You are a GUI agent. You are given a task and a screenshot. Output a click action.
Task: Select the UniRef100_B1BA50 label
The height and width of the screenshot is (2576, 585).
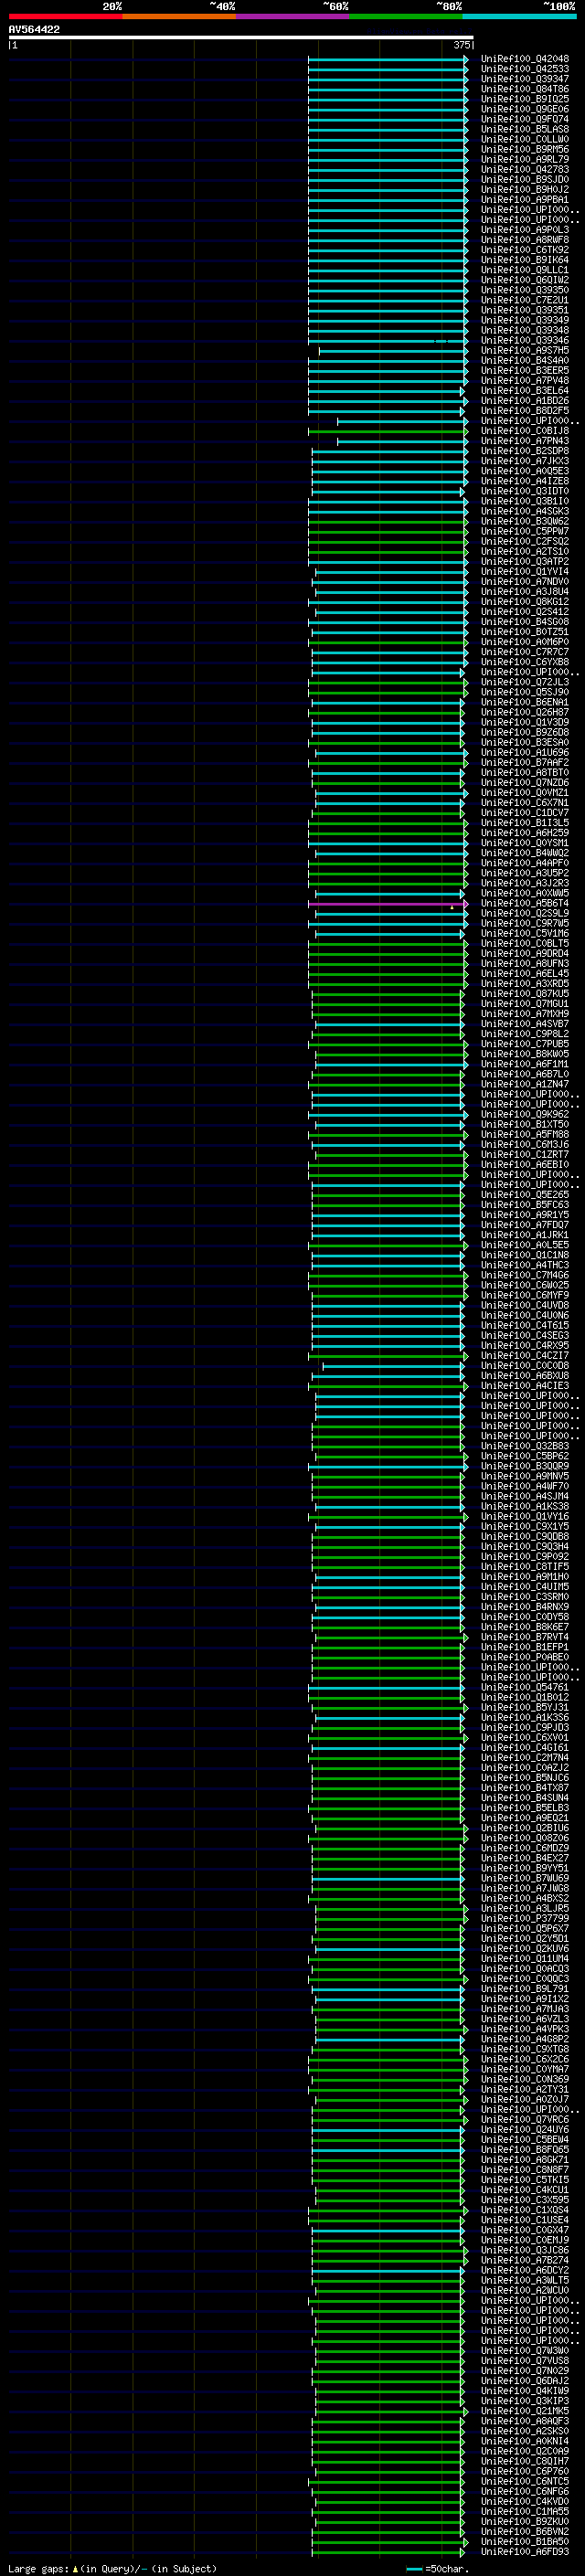tap(525, 2541)
